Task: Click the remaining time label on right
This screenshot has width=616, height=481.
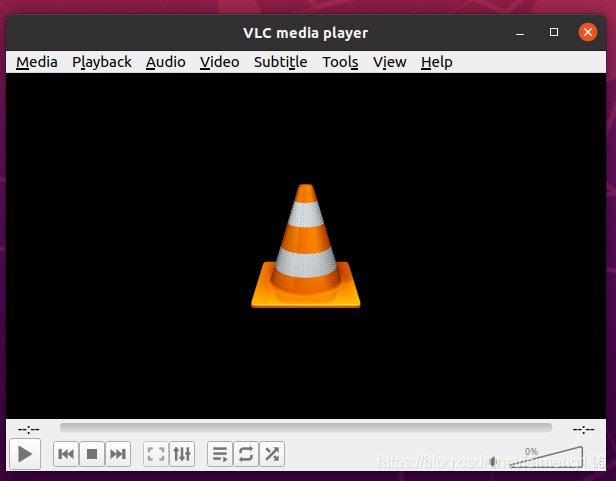Action: pos(583,429)
